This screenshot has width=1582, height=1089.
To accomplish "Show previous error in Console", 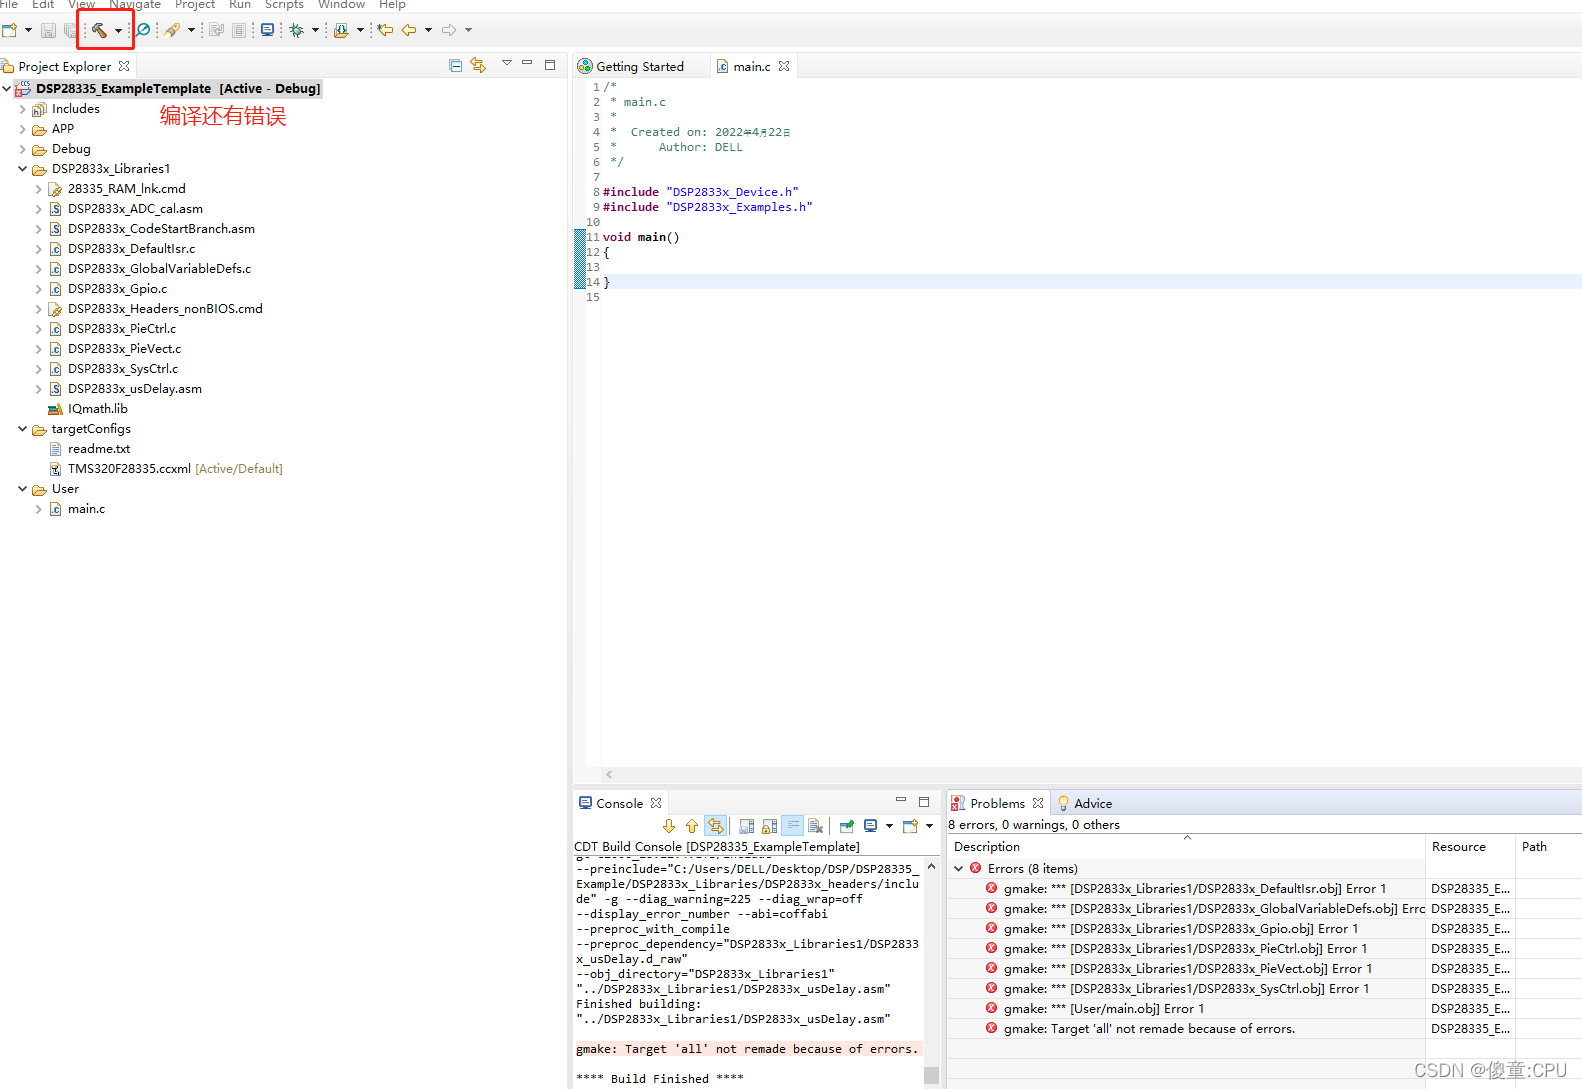I will (691, 826).
